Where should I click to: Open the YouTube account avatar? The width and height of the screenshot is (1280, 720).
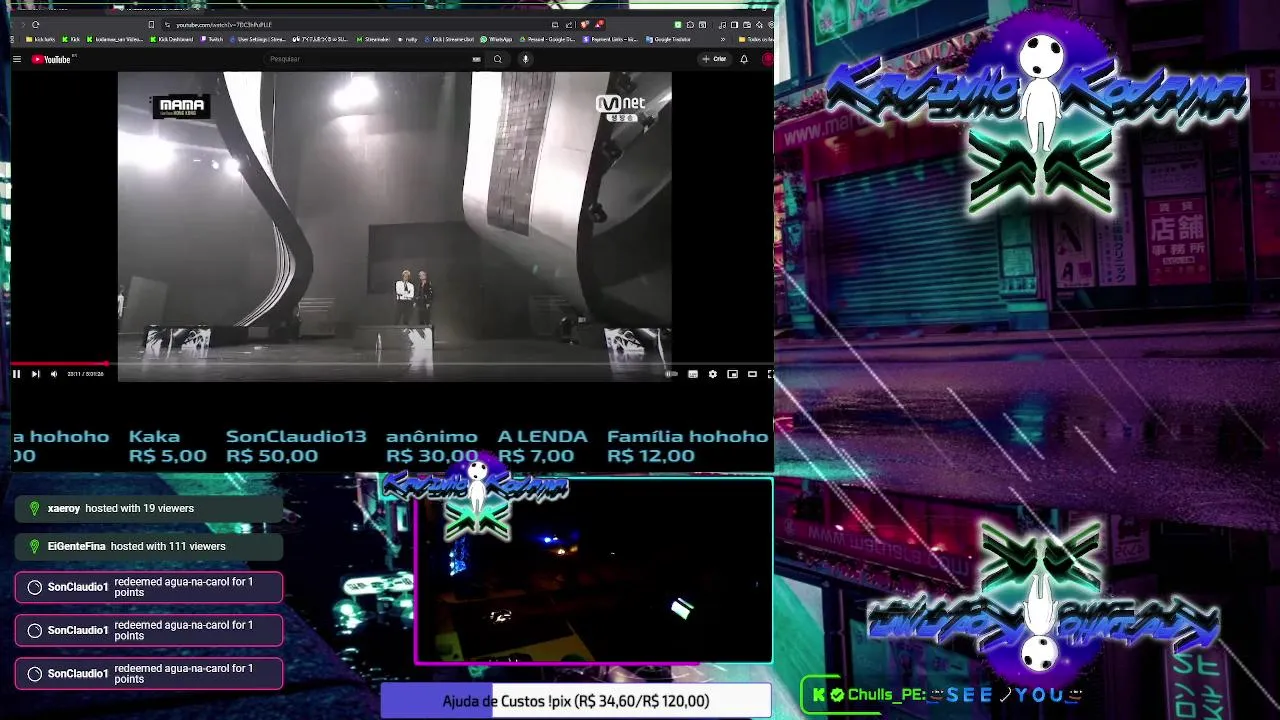[768, 59]
